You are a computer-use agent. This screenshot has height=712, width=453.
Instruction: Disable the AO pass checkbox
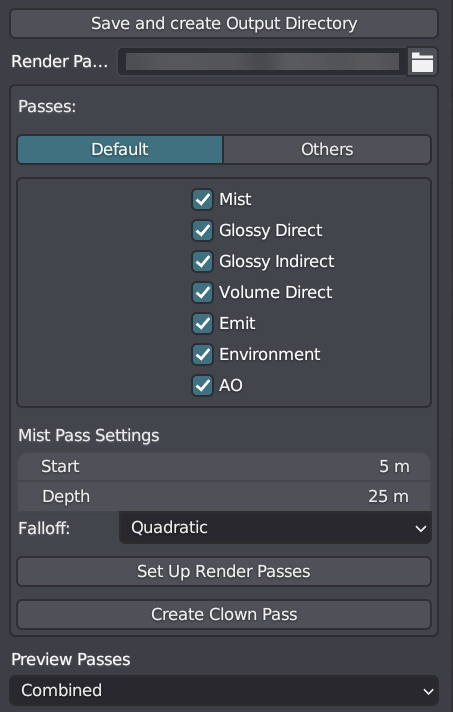point(202,386)
